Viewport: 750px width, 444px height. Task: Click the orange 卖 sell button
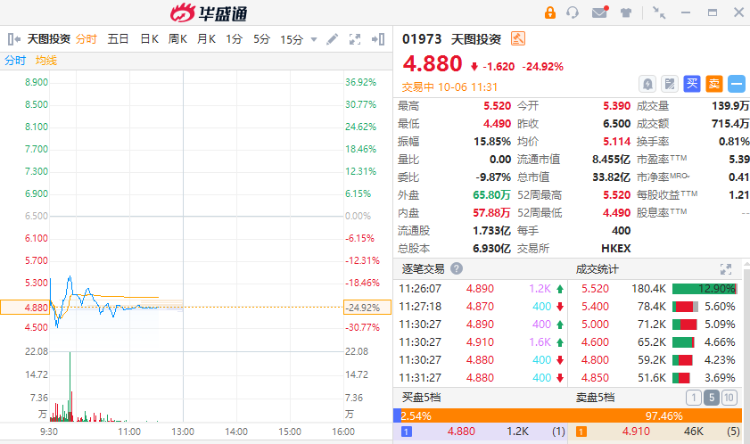714,84
